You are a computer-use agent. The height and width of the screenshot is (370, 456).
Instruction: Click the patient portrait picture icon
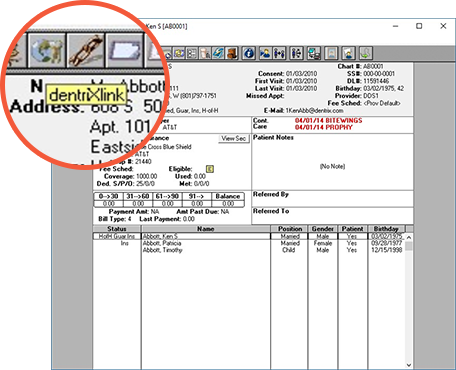point(331,53)
